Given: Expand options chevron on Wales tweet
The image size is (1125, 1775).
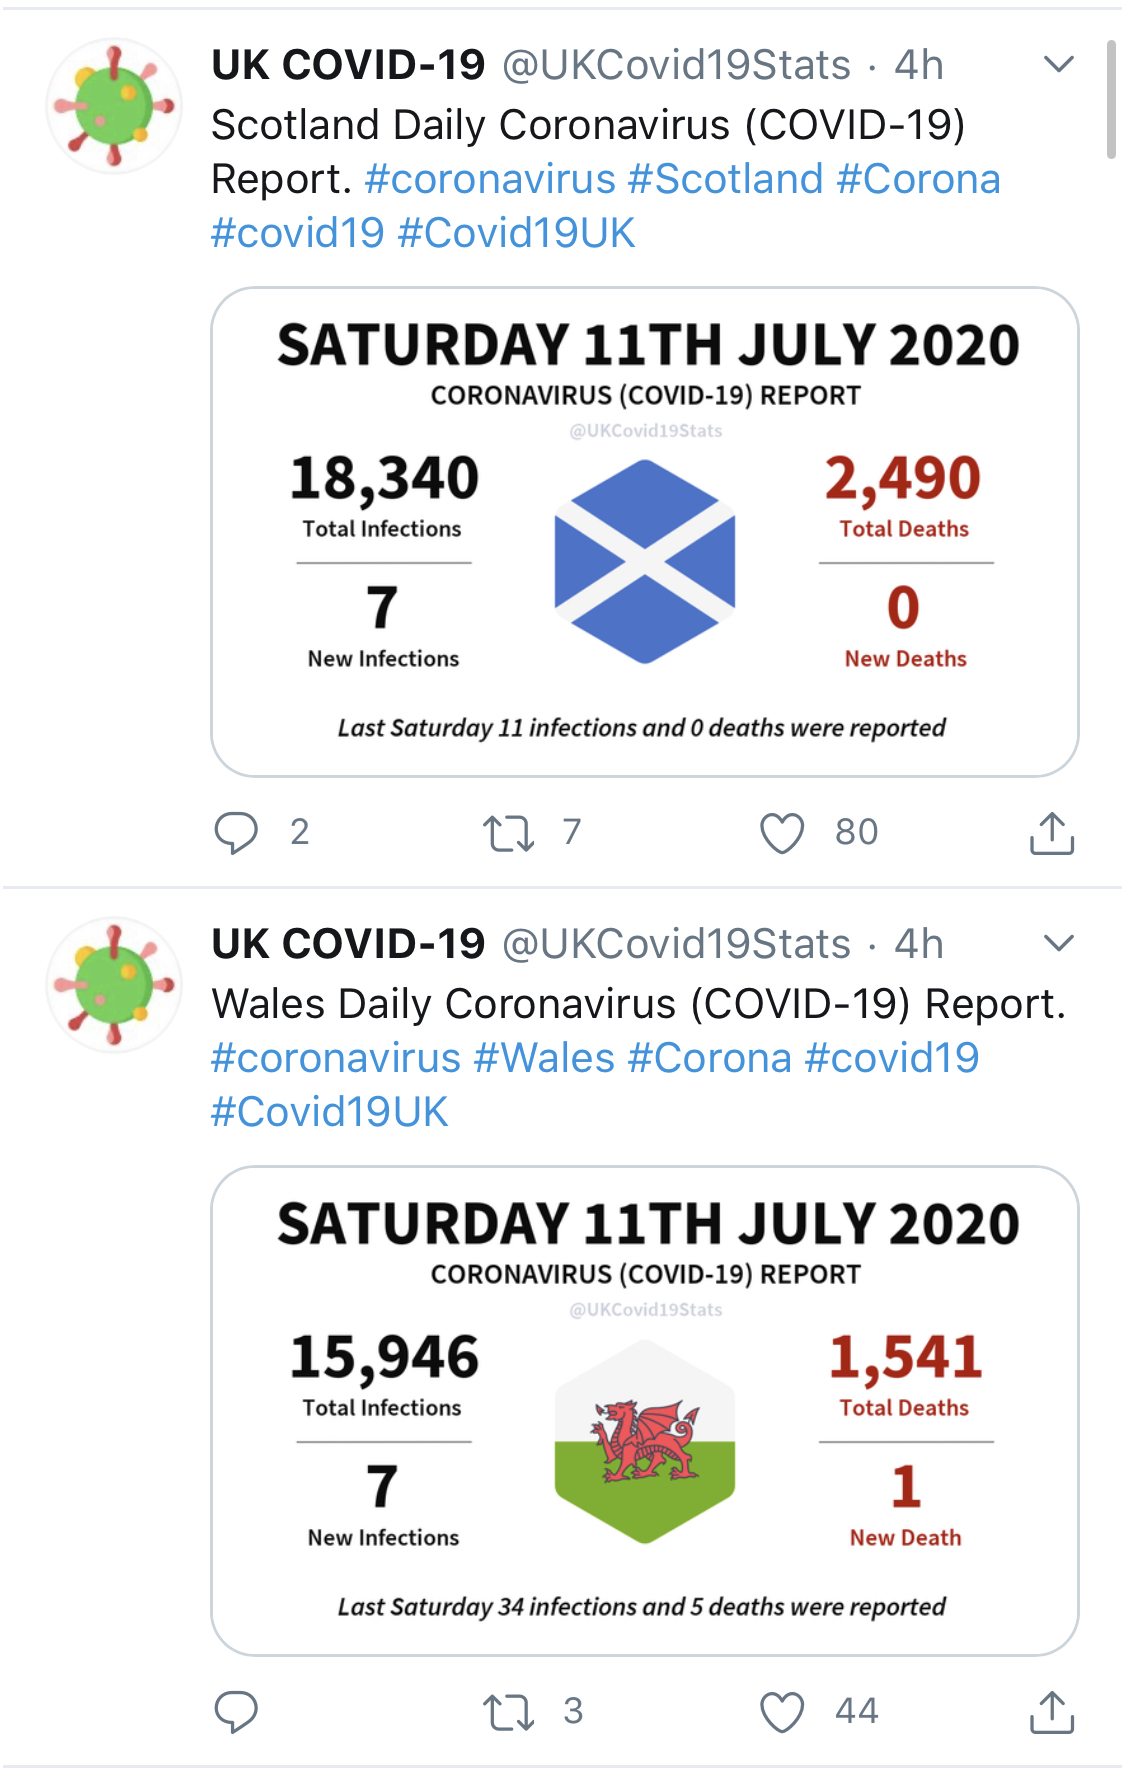Looking at the screenshot, I should pos(1058,943).
